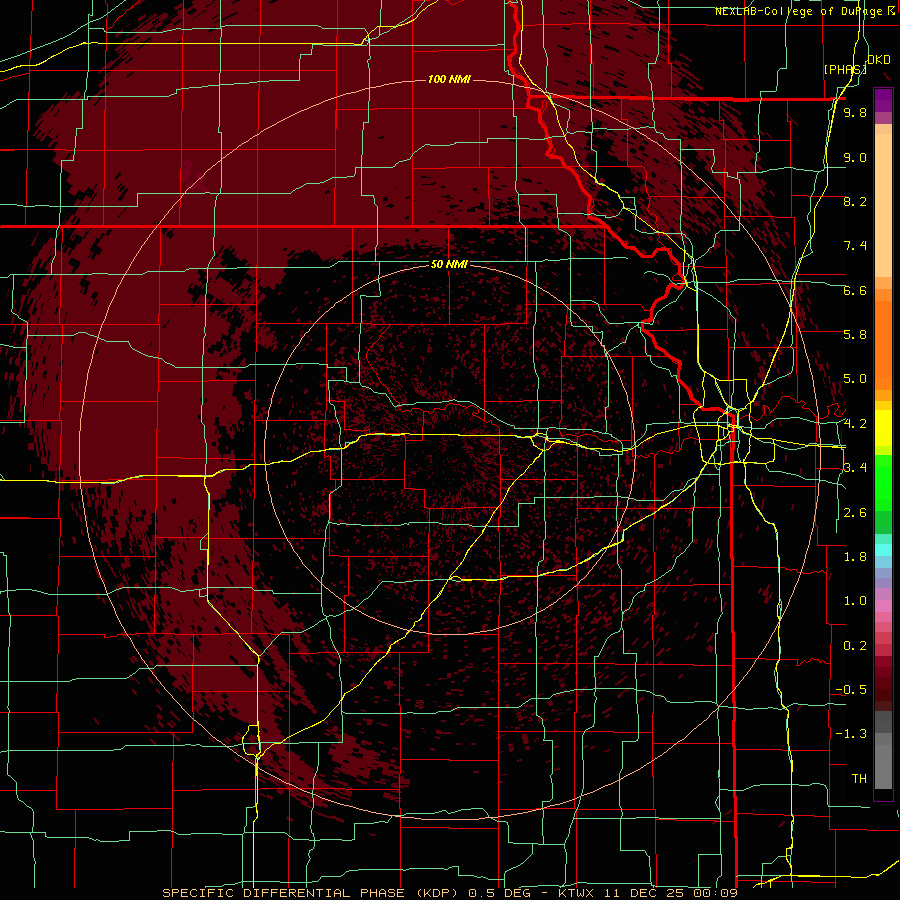The height and width of the screenshot is (900, 900).
Task: Click the 0.2 value on the color scale
Action: 855,646
